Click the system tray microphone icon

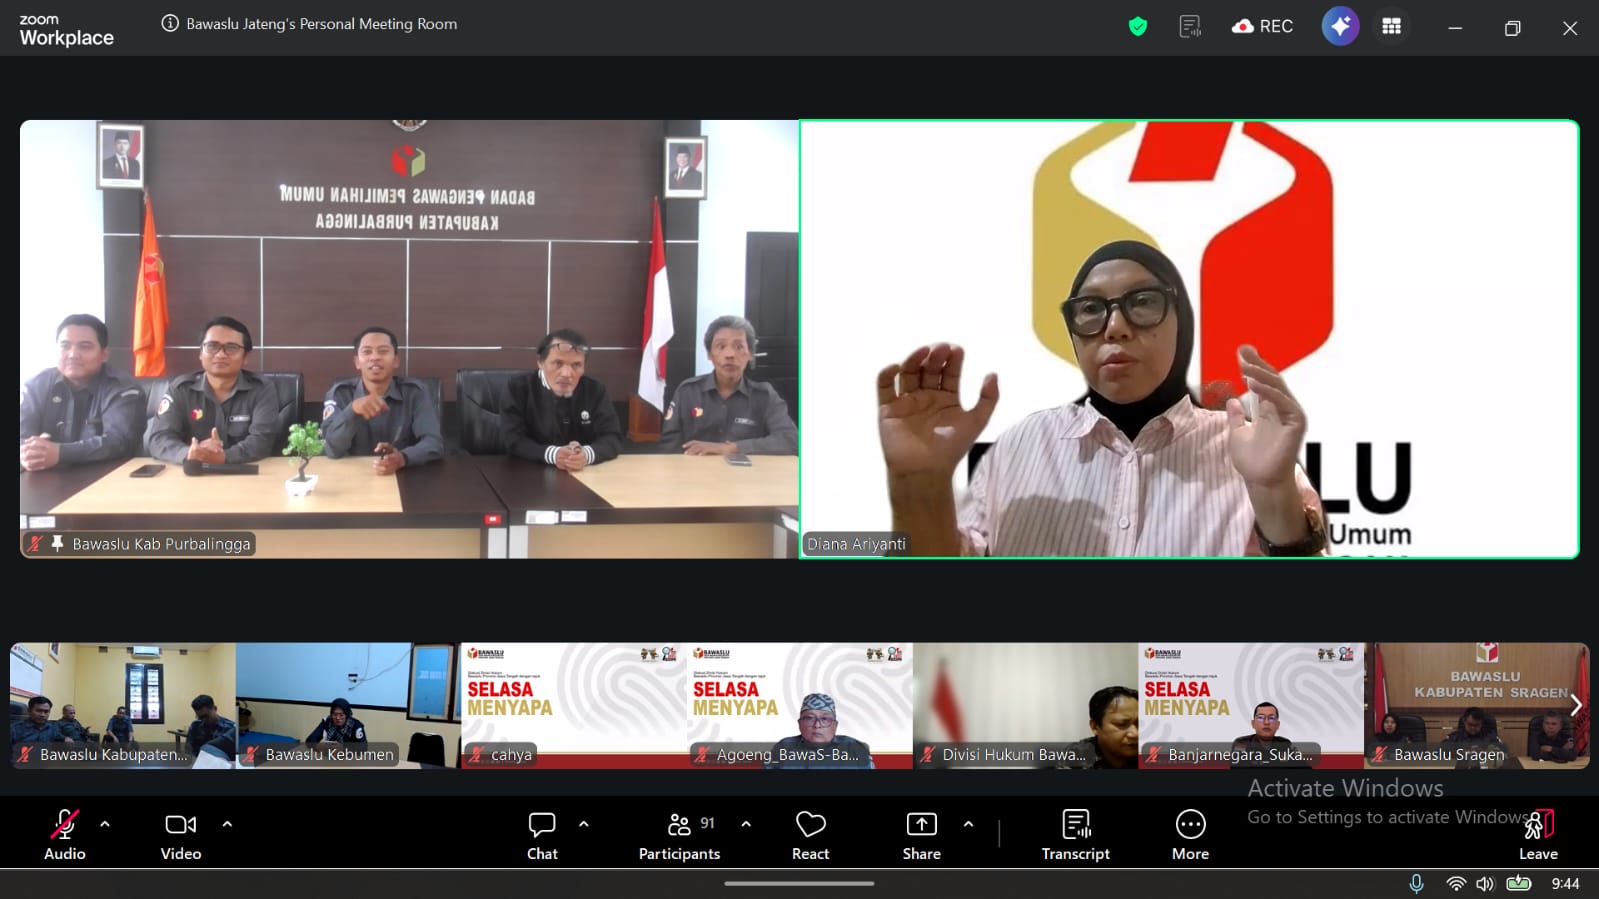click(1416, 883)
